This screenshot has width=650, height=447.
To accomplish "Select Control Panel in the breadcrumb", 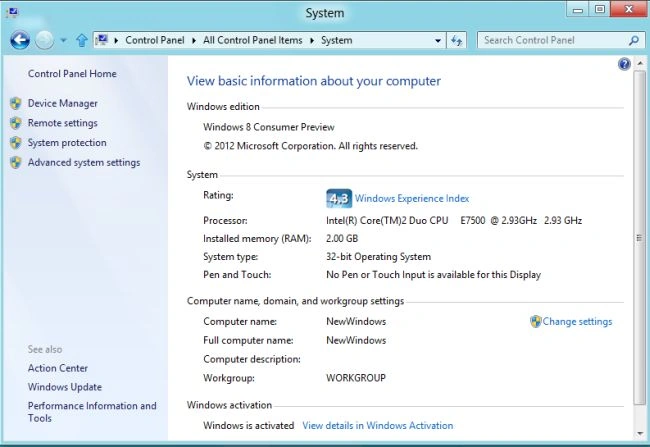I will click(155, 40).
